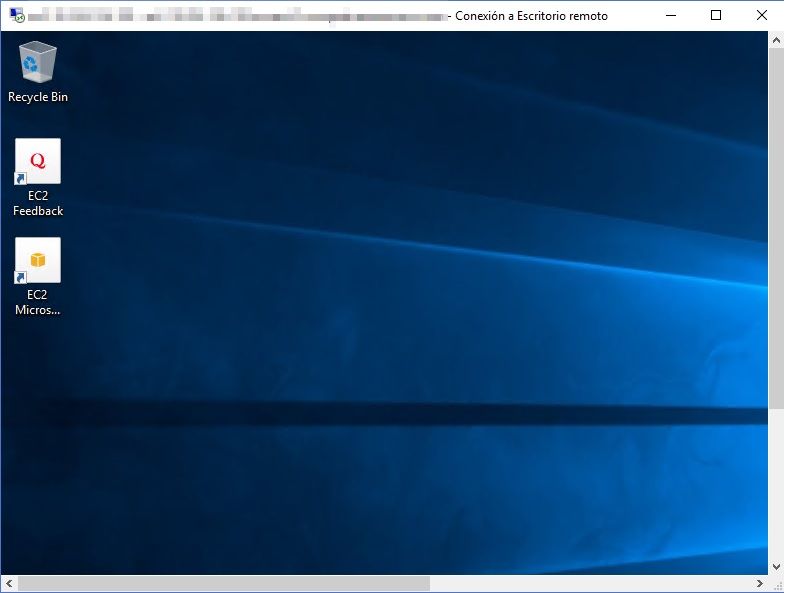This screenshot has height=593, width=786.
Task: Minimize the Conexión a Escritorio remoto window
Action: pyautogui.click(x=671, y=16)
